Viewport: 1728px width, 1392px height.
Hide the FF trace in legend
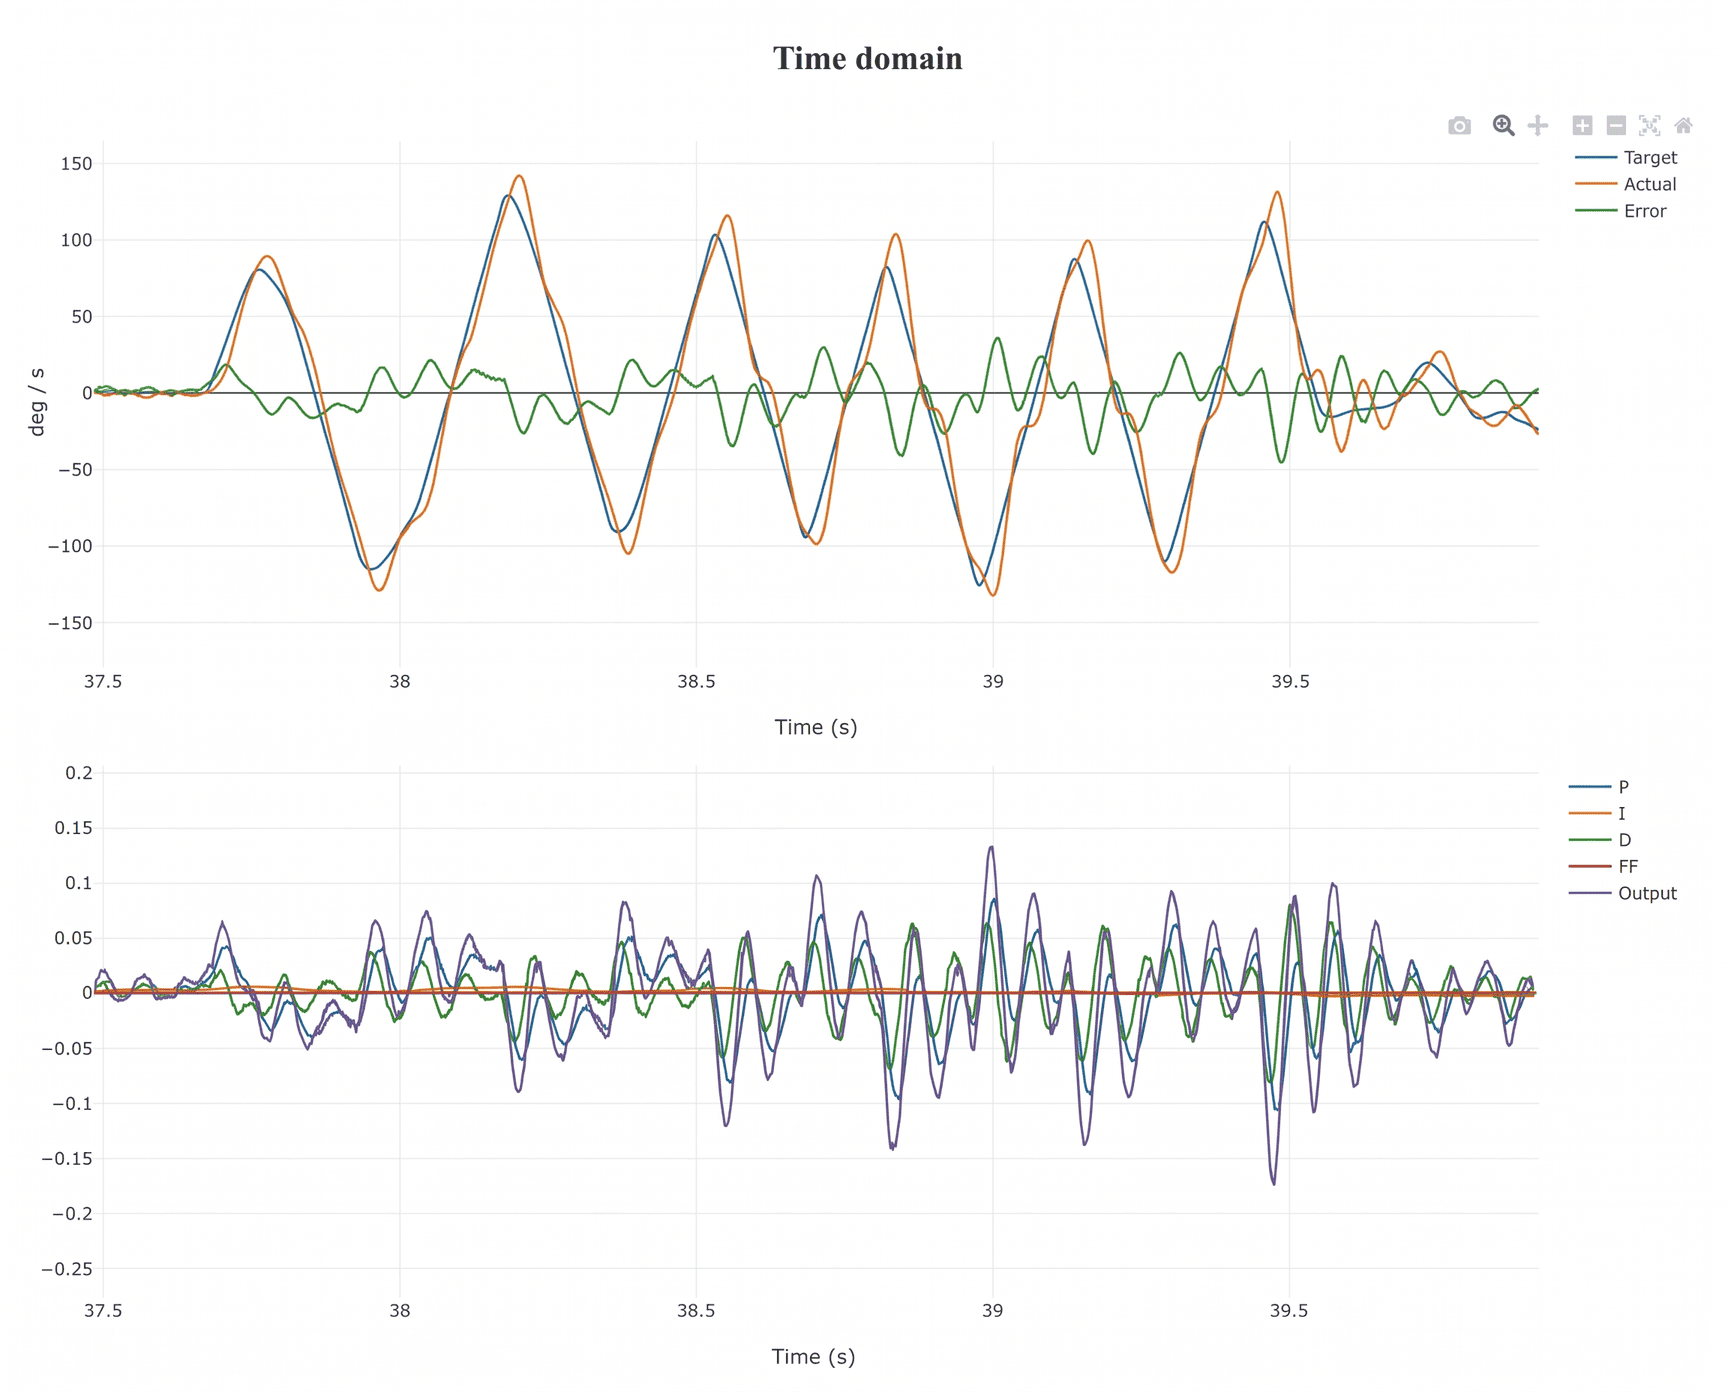point(1604,867)
